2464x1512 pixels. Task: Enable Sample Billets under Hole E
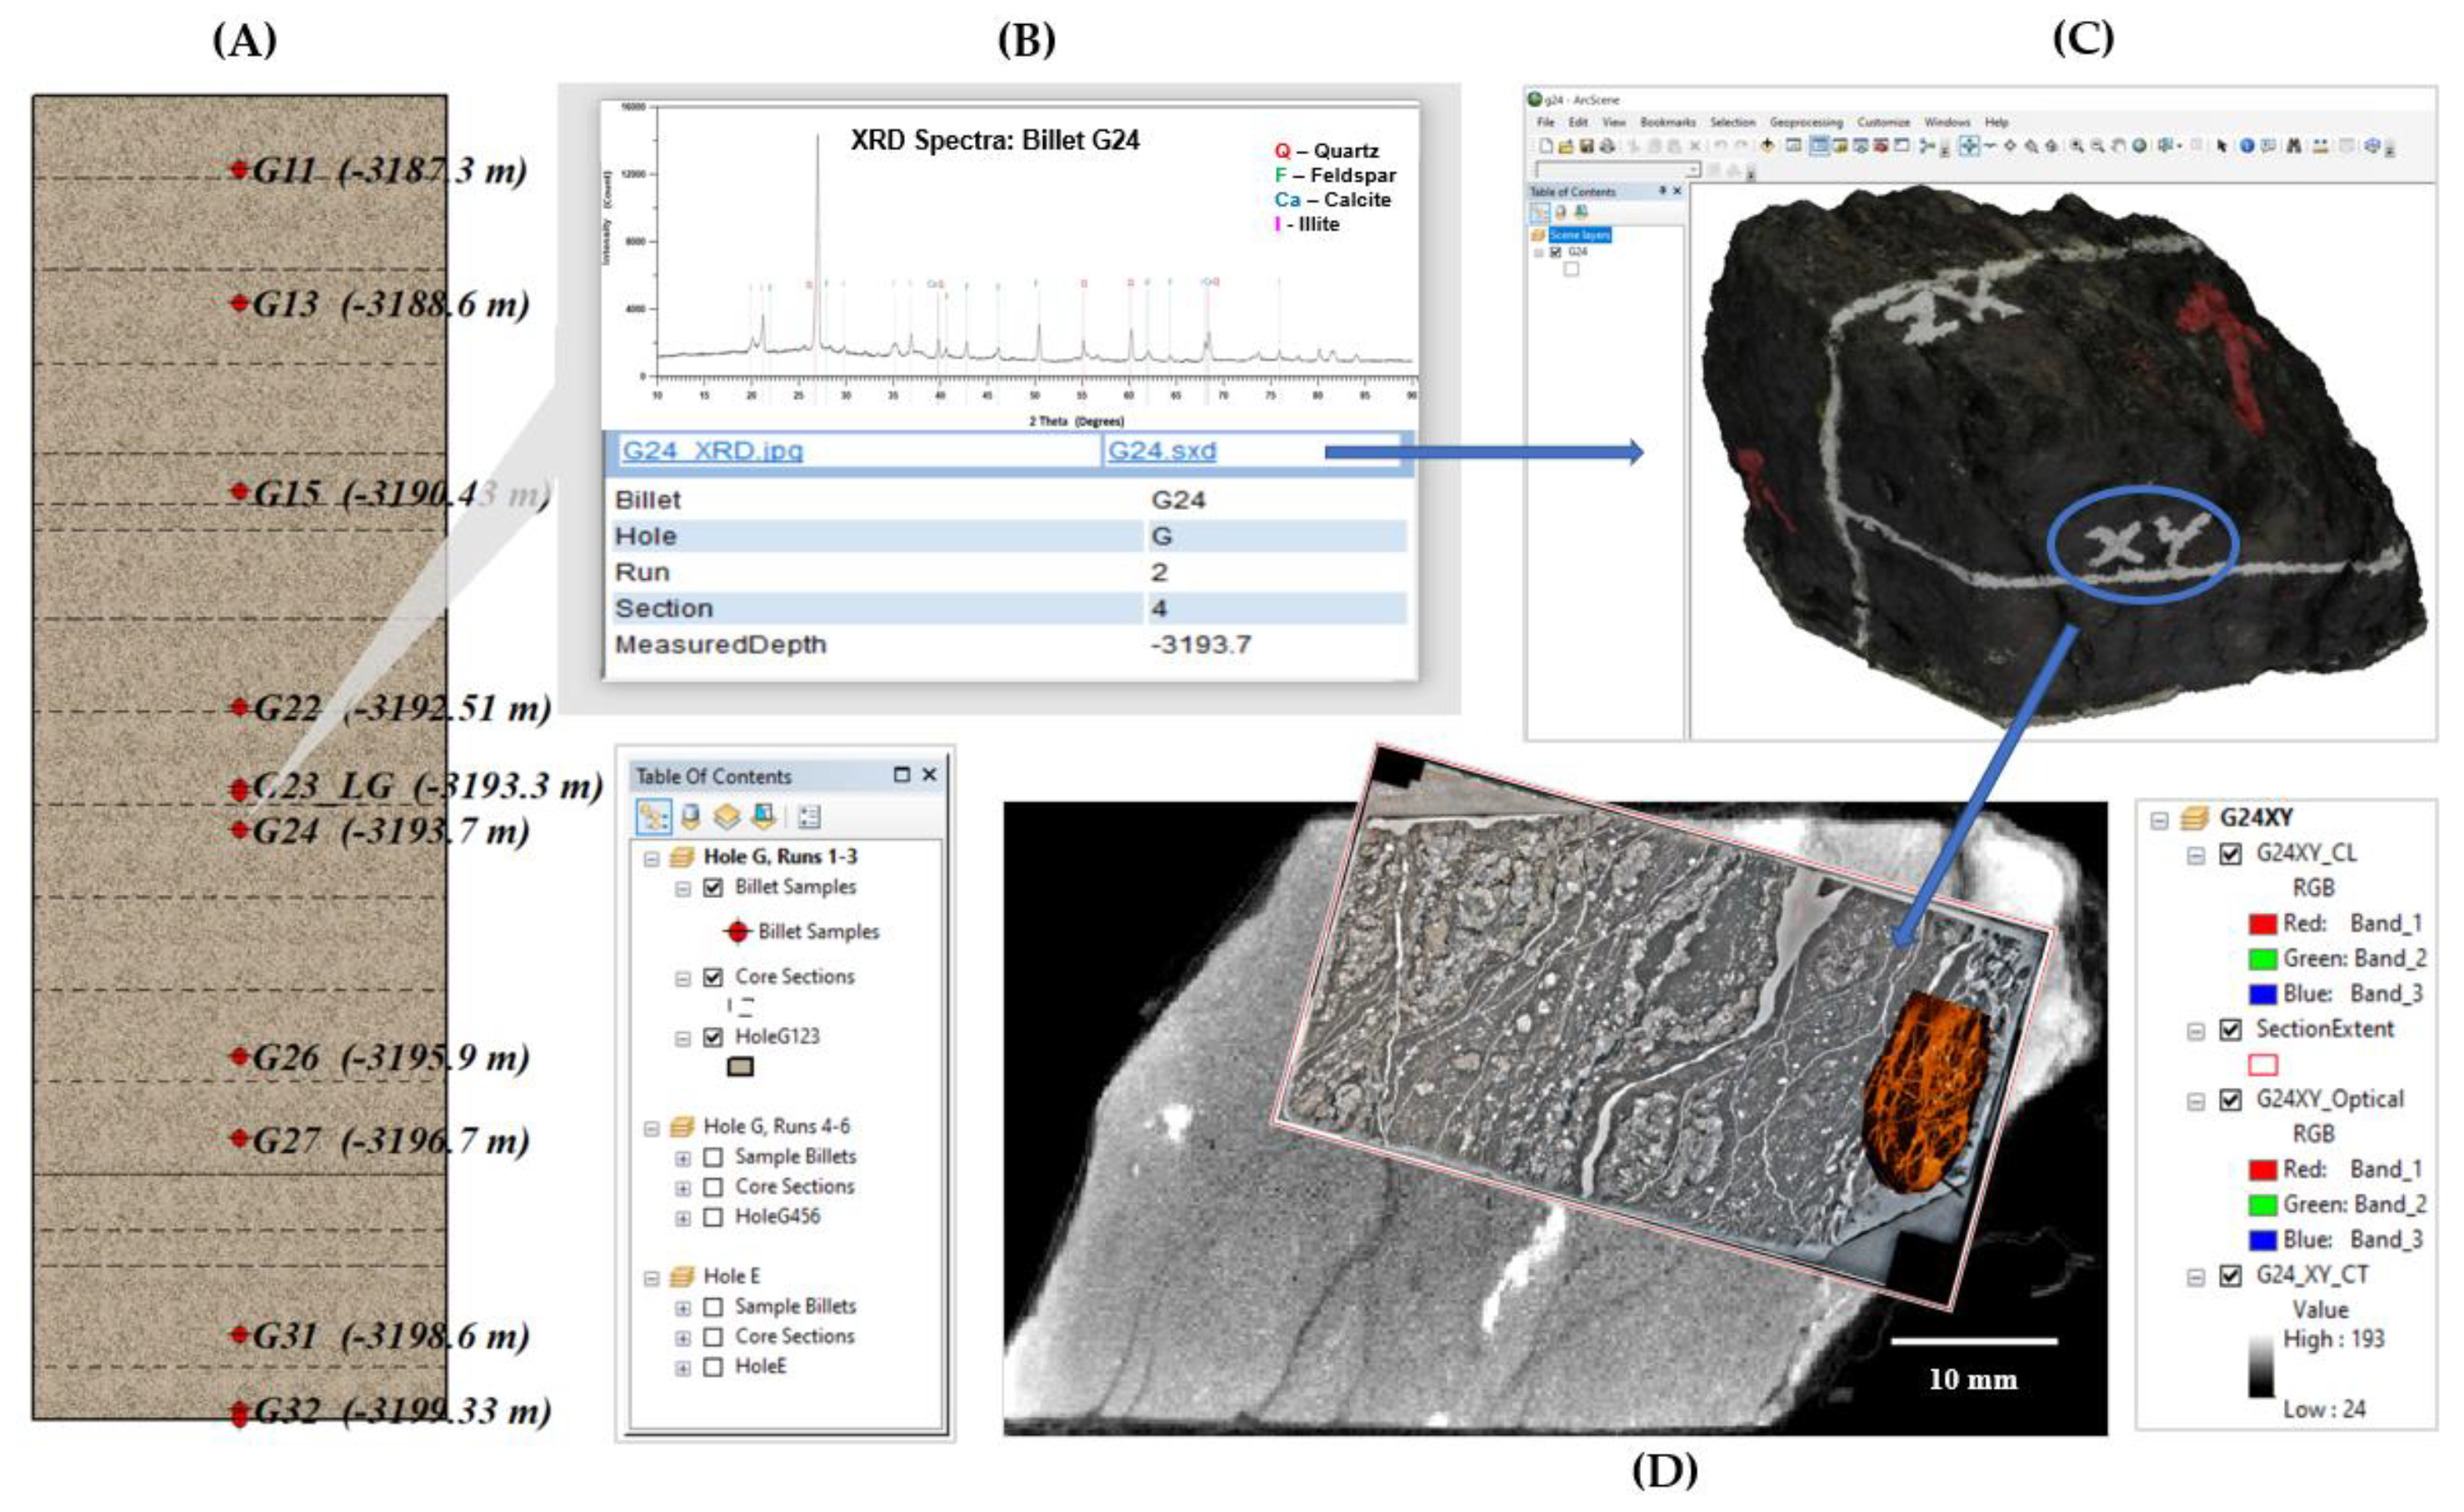point(713,1306)
